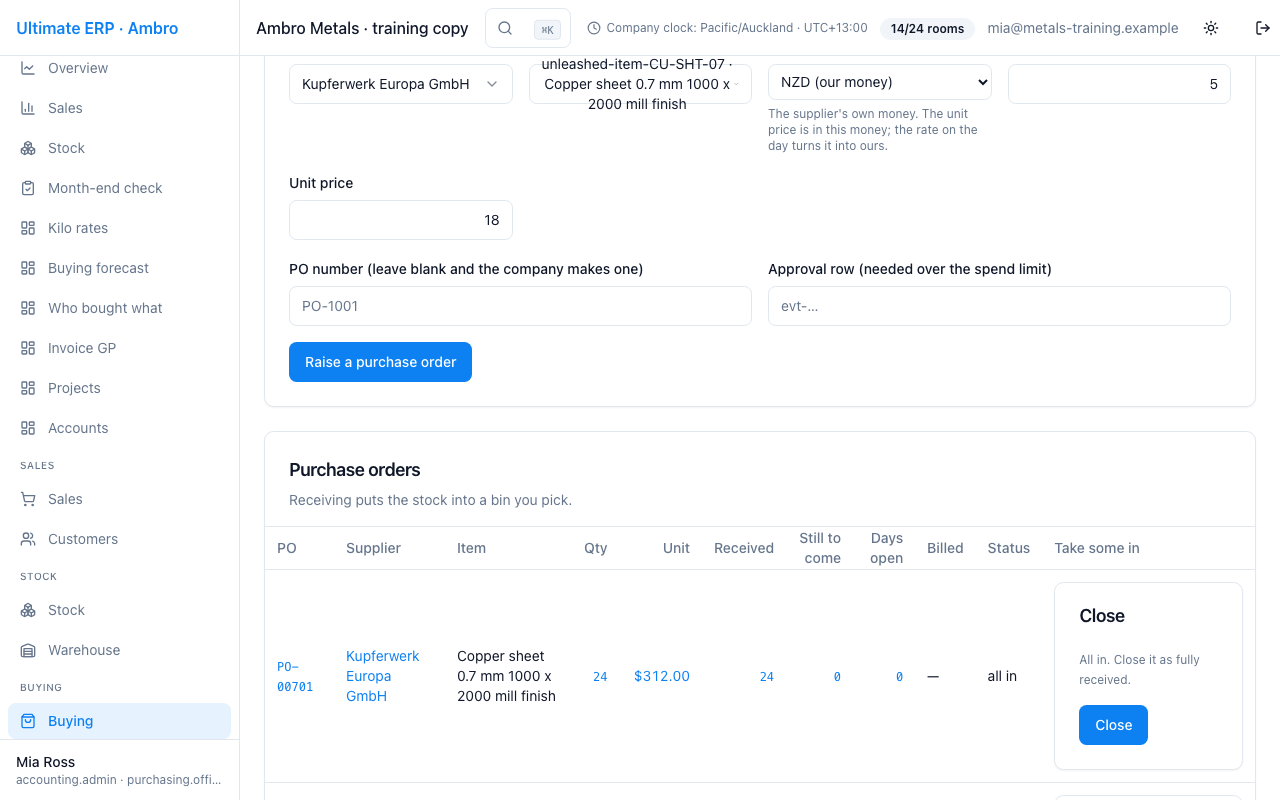1280x800 pixels.
Task: Toggle the light/dark theme sun icon
Action: pos(1211,28)
